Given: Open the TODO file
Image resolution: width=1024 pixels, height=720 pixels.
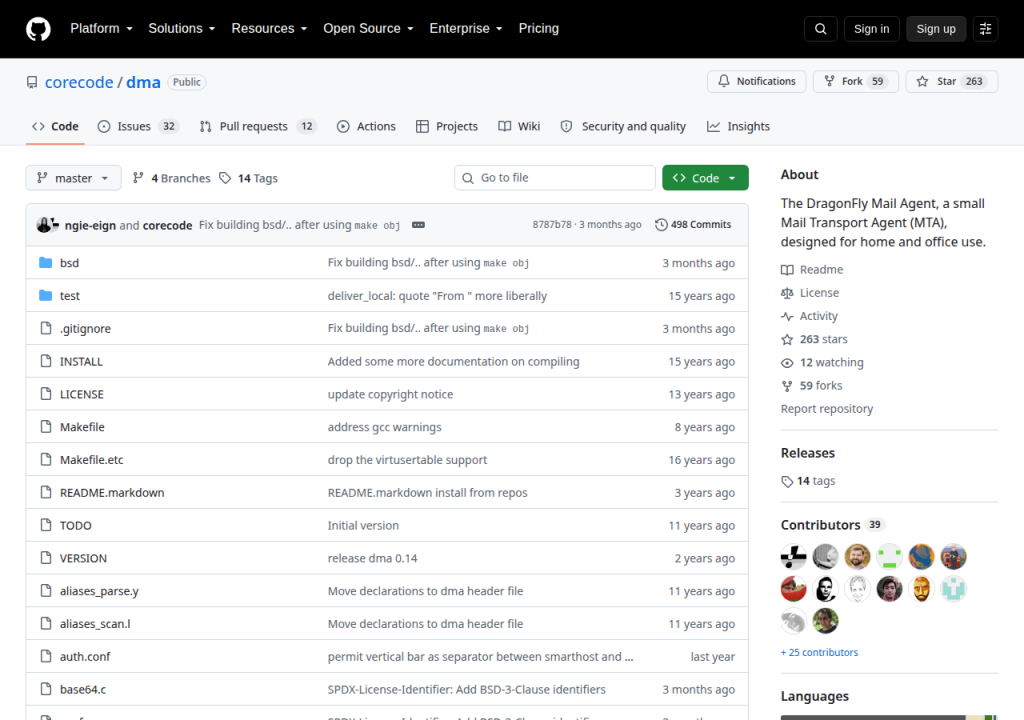Looking at the screenshot, I should pos(76,525).
